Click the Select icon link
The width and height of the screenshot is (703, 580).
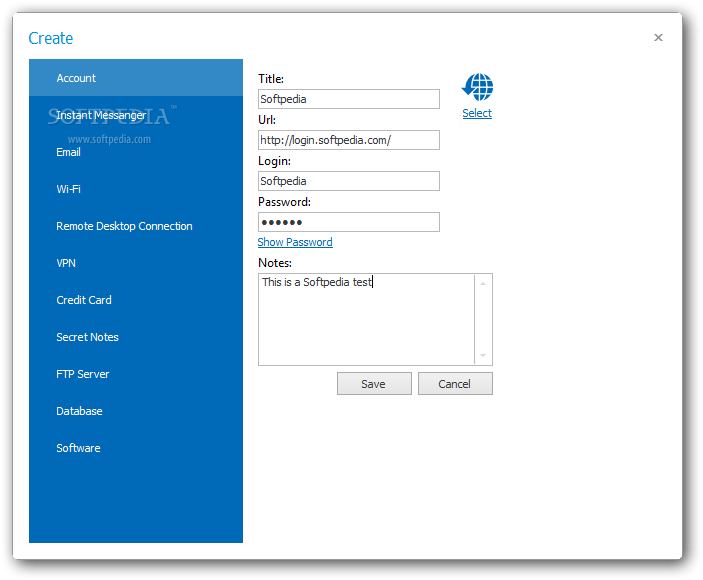click(x=477, y=113)
